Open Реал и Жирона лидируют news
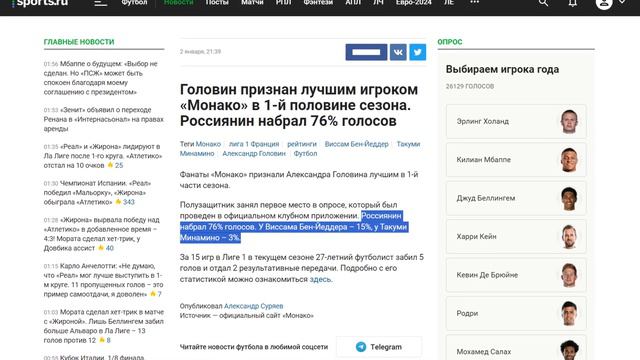This screenshot has width=640, height=360. [103, 156]
